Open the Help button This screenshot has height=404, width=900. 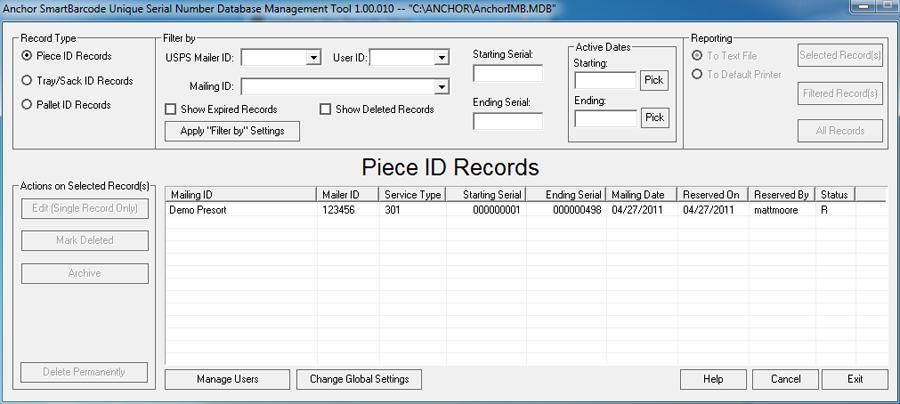pyautogui.click(x=713, y=379)
